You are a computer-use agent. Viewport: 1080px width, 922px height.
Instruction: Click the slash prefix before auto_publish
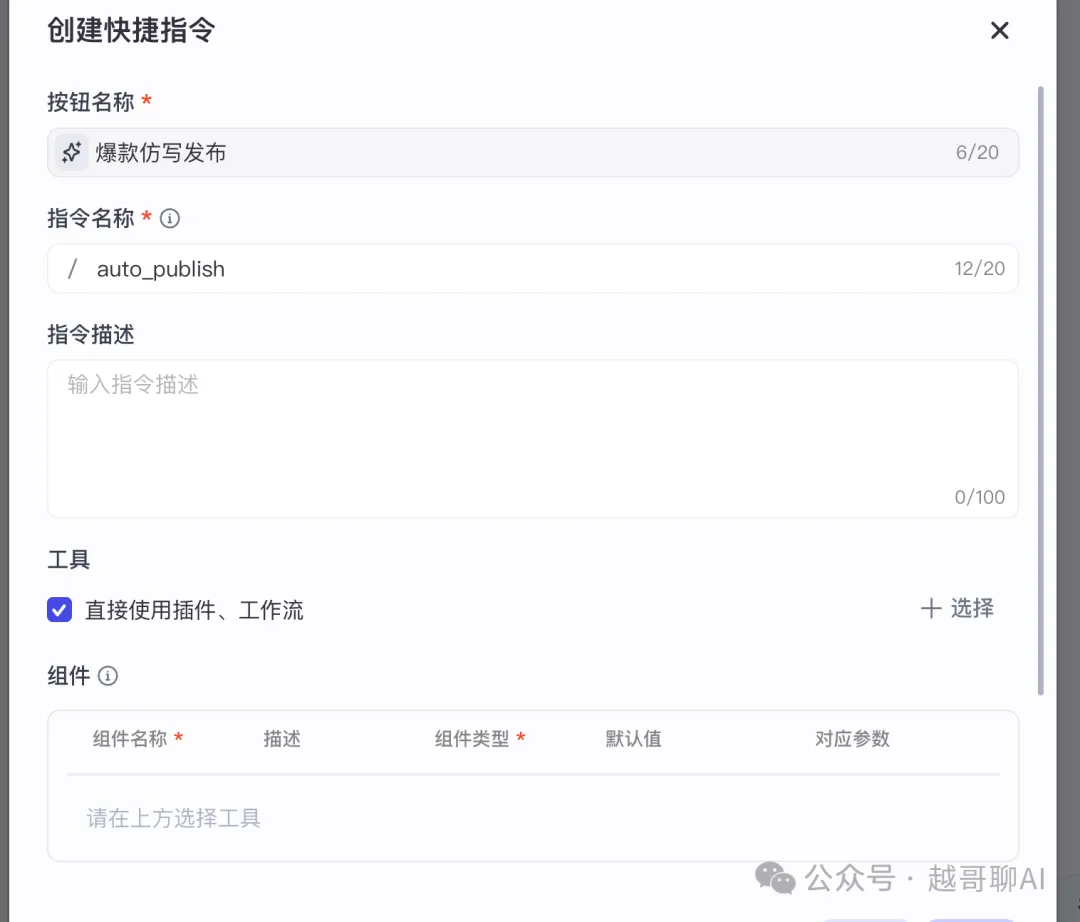pyautogui.click(x=72, y=269)
